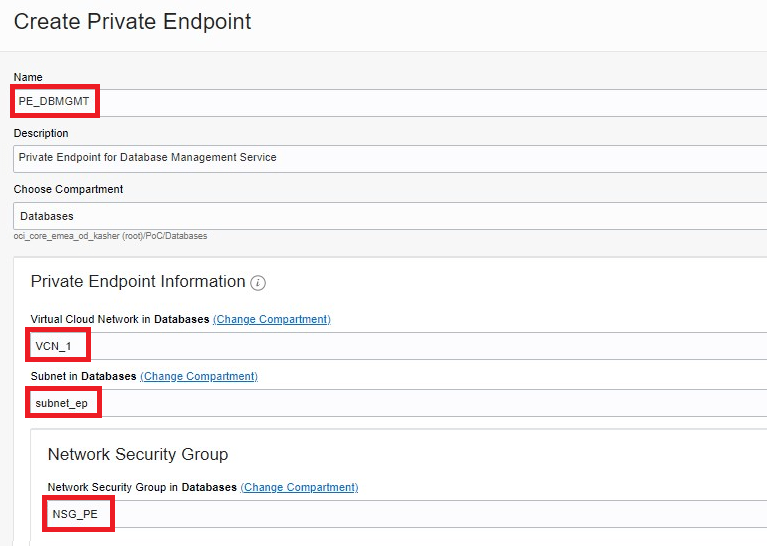The width and height of the screenshot is (767, 546).
Task: Click the Network Security Group section heading
Action: 138,454
